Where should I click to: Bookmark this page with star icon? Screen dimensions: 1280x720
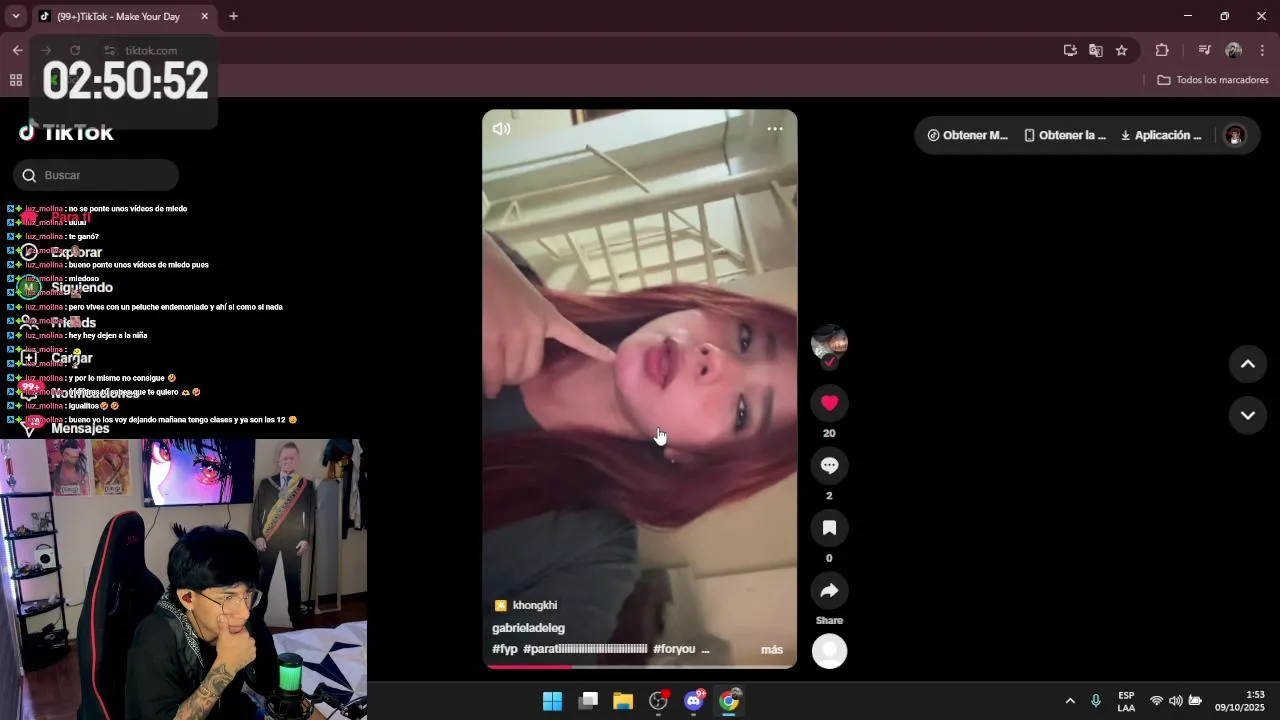[x=1122, y=50]
